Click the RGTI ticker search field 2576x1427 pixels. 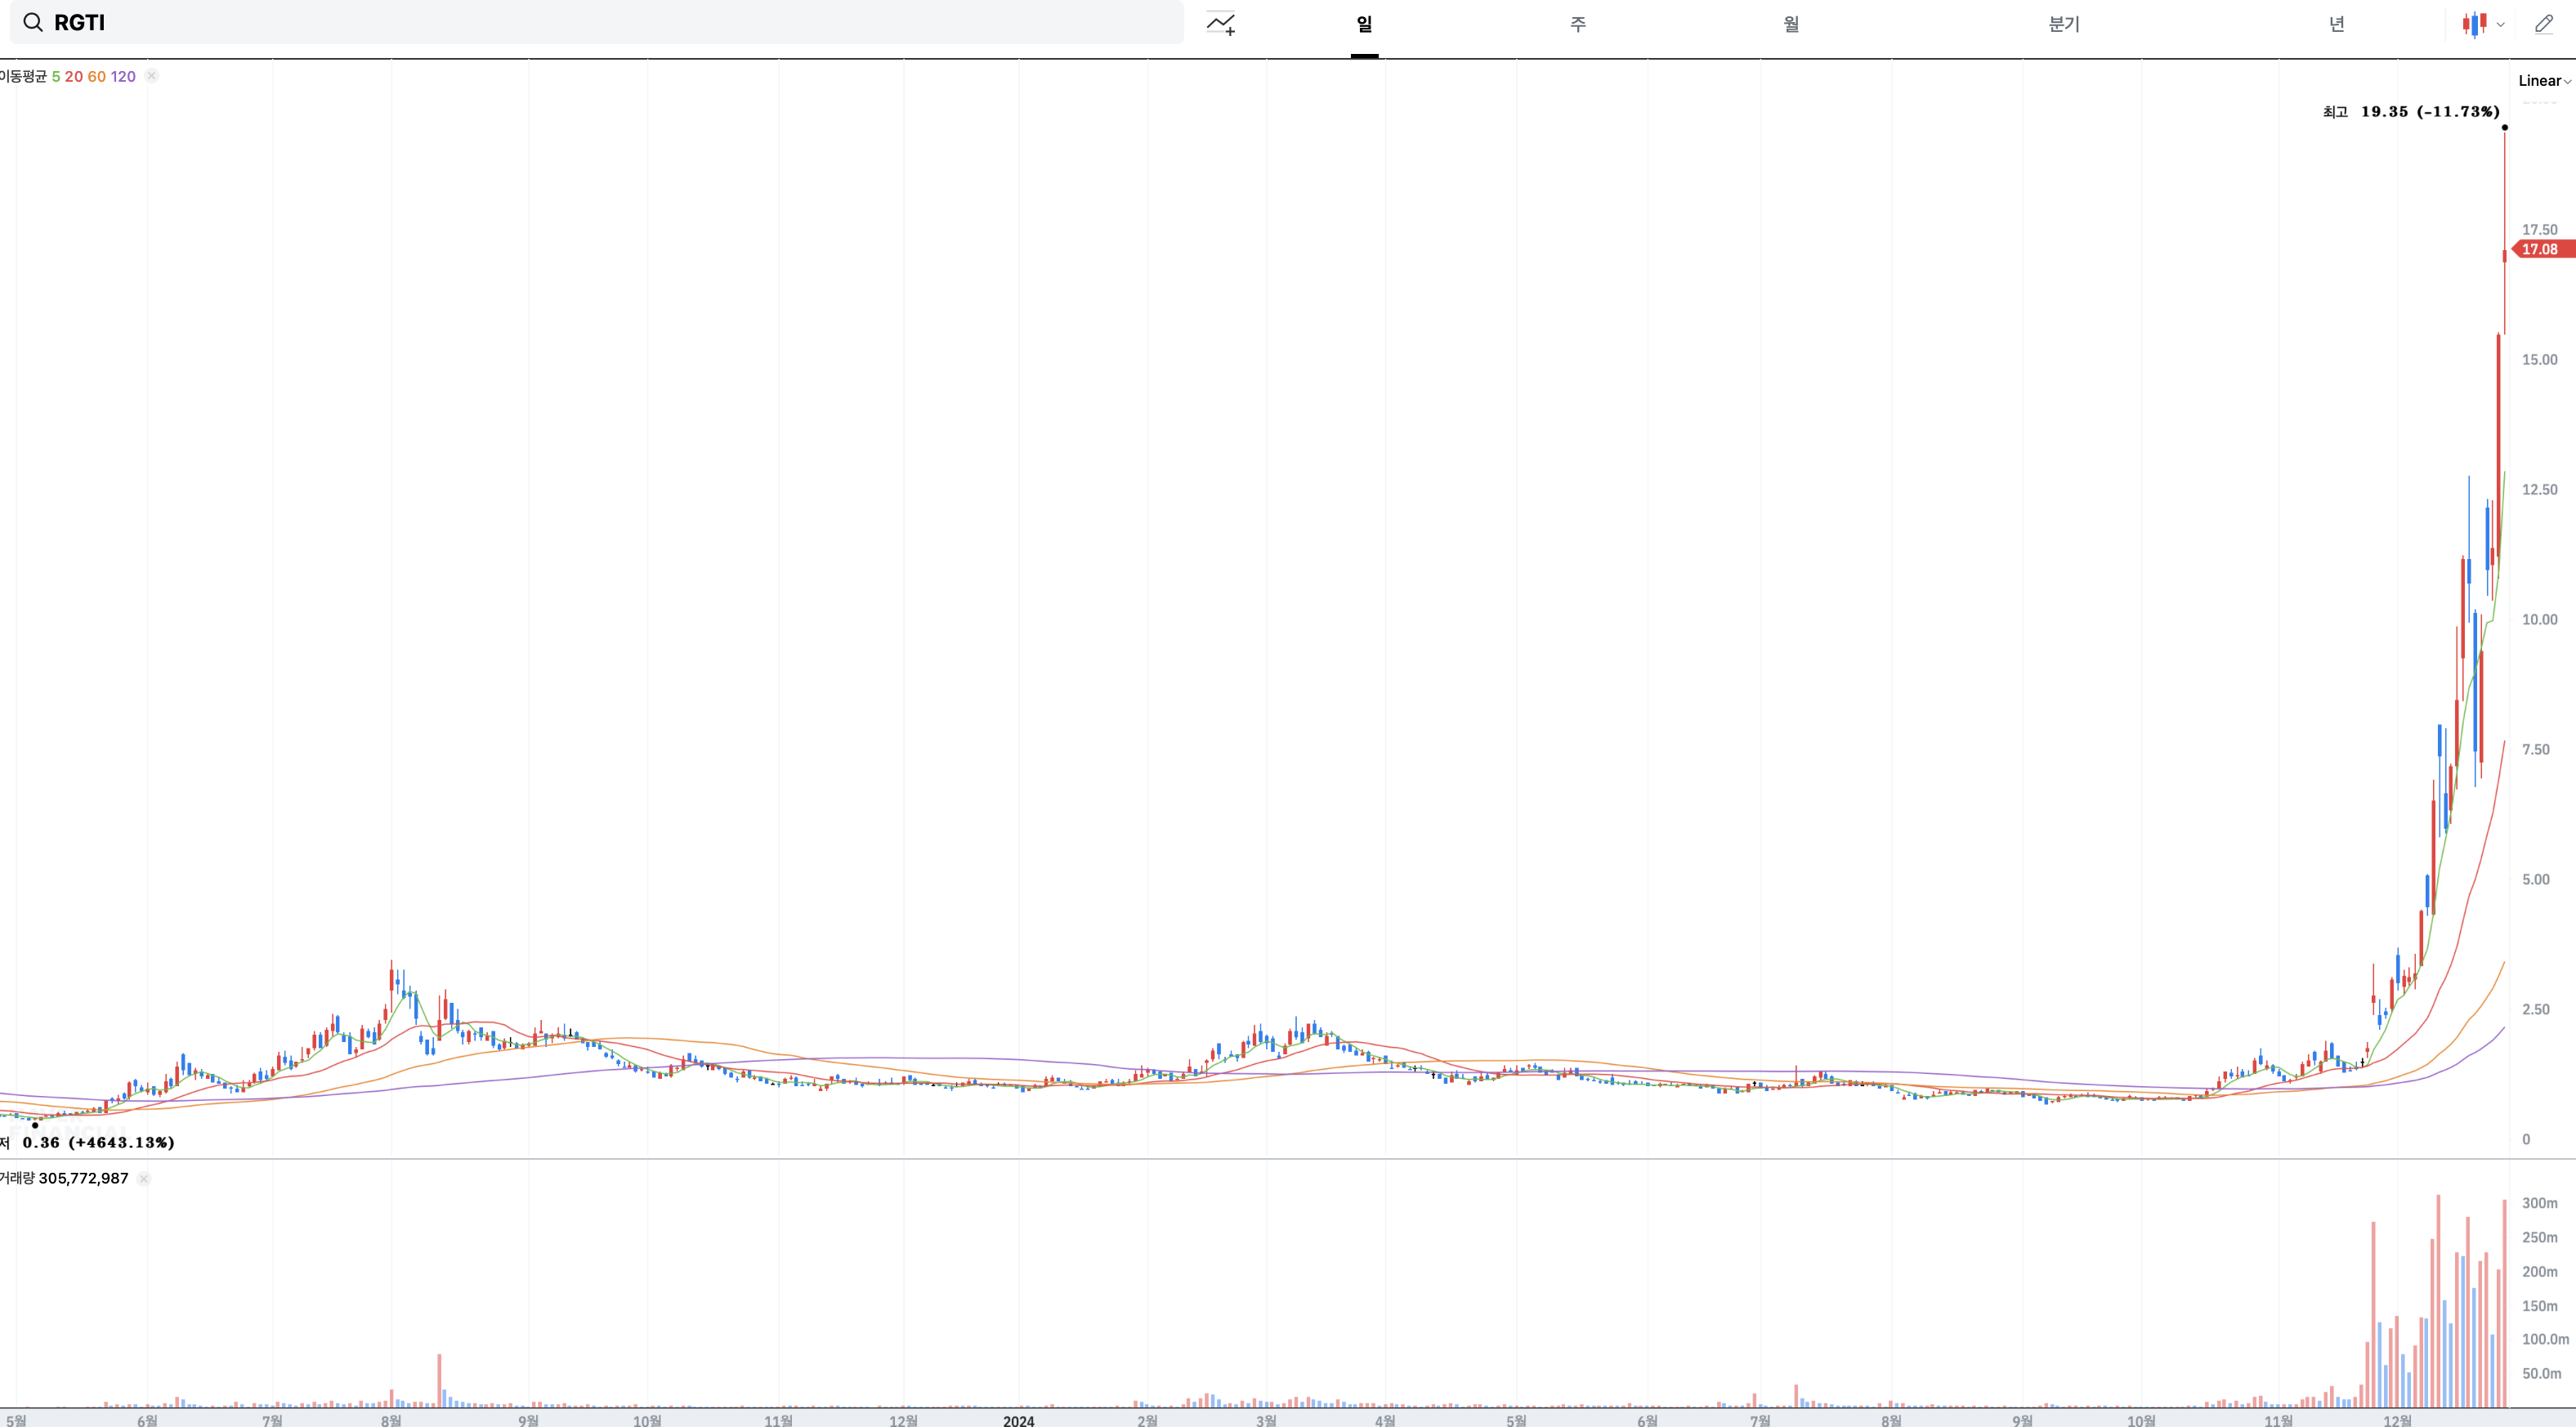tap(600, 22)
